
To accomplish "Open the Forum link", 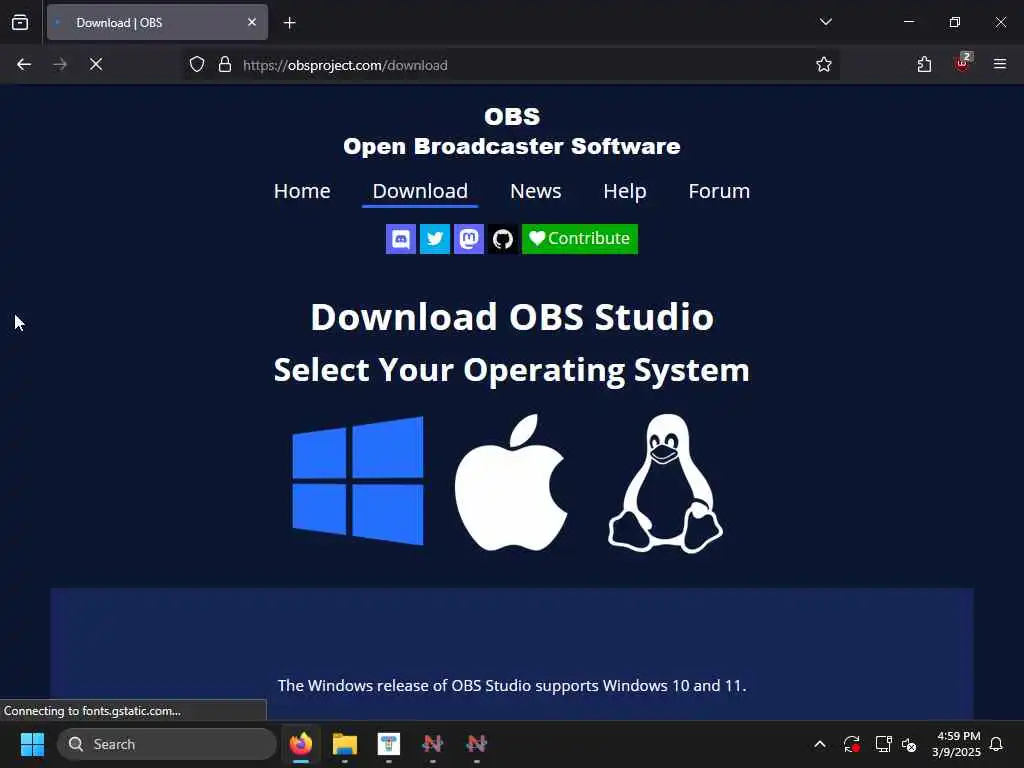I will tap(719, 191).
